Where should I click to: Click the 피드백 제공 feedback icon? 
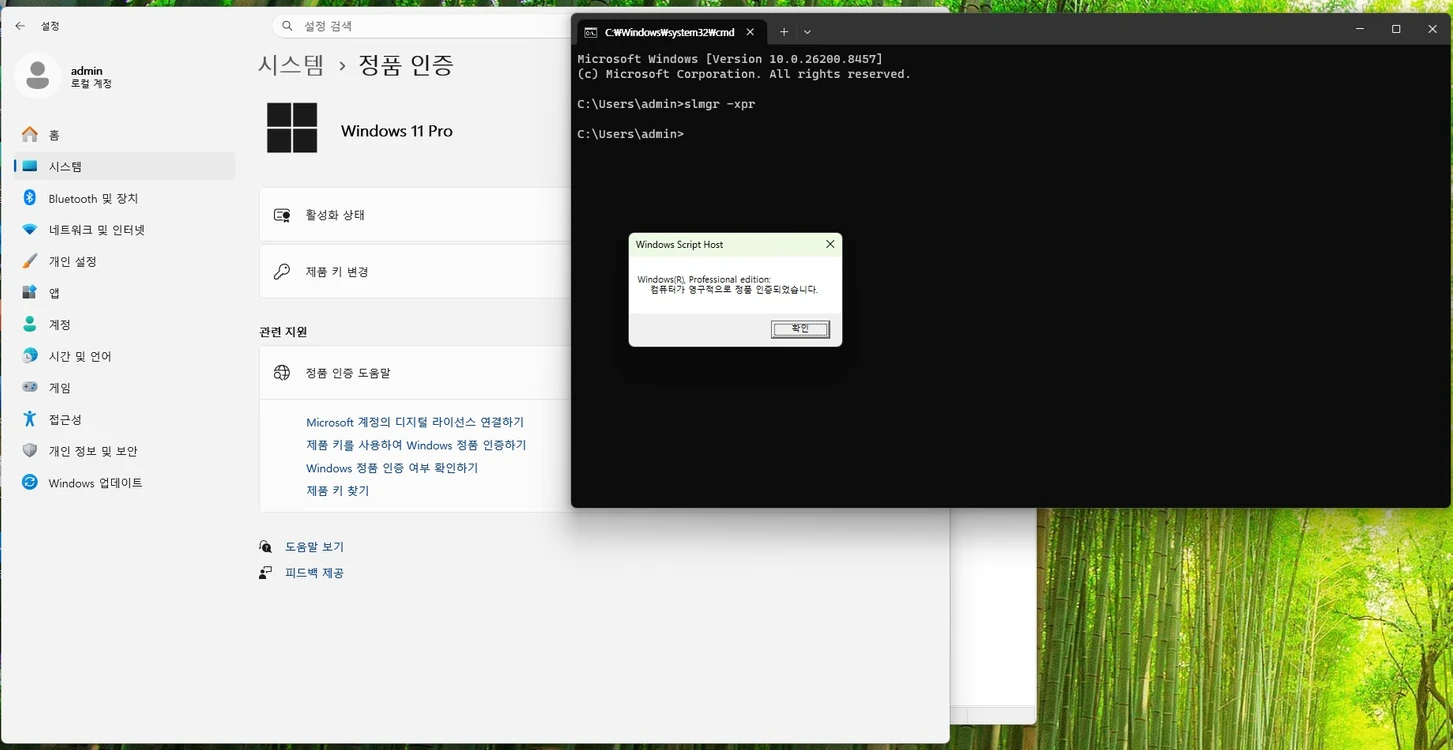(x=265, y=573)
